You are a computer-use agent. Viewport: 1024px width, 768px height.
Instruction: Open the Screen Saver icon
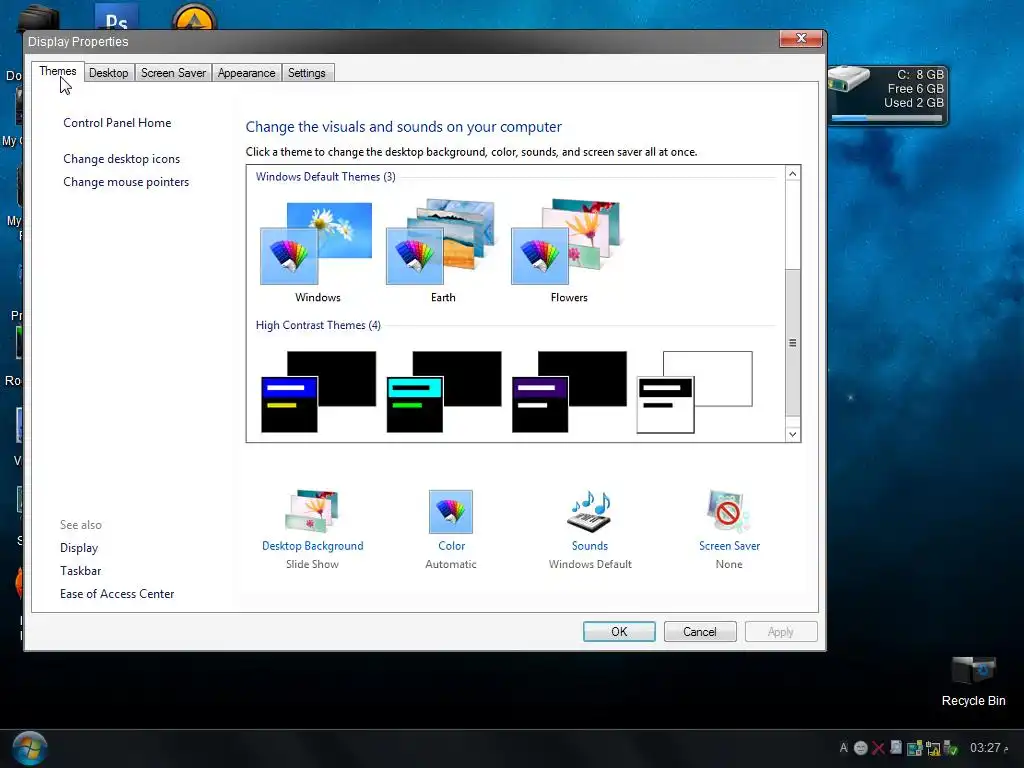click(728, 511)
